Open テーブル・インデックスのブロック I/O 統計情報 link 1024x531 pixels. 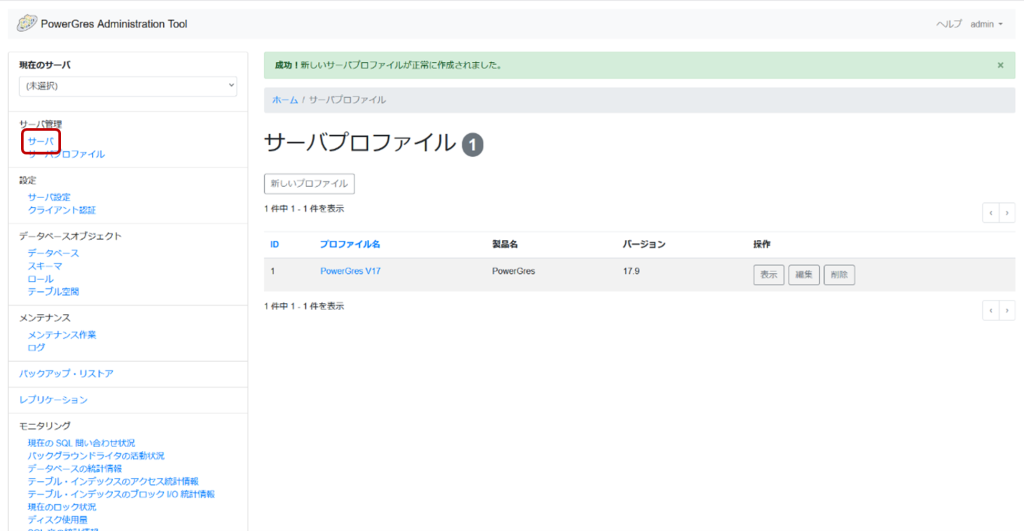pos(121,494)
